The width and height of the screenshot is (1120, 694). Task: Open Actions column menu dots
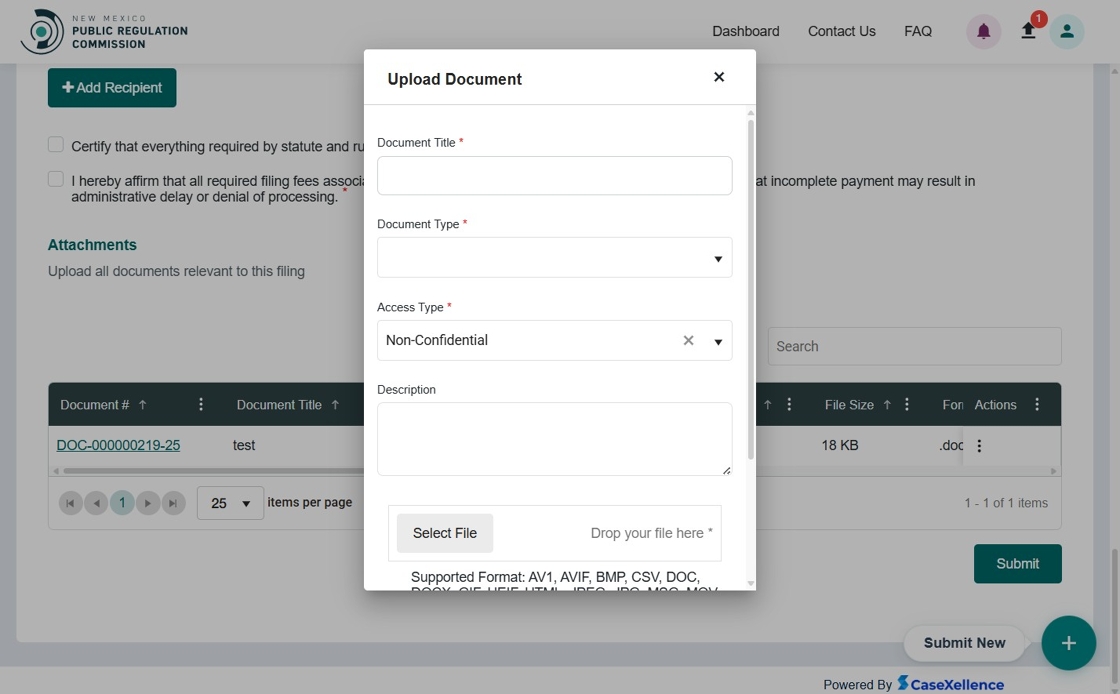tap(1037, 405)
